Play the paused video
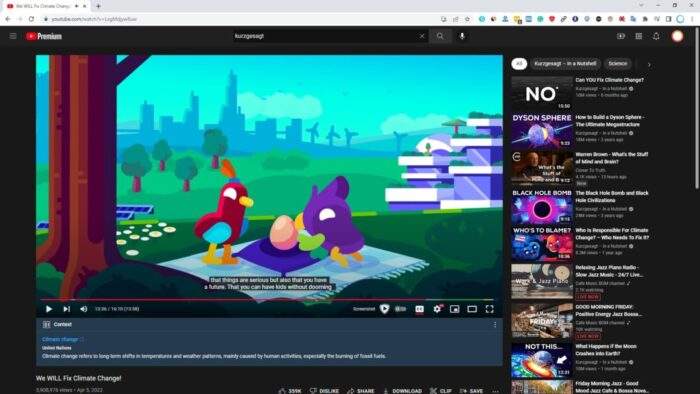The image size is (700, 394). click(x=49, y=309)
